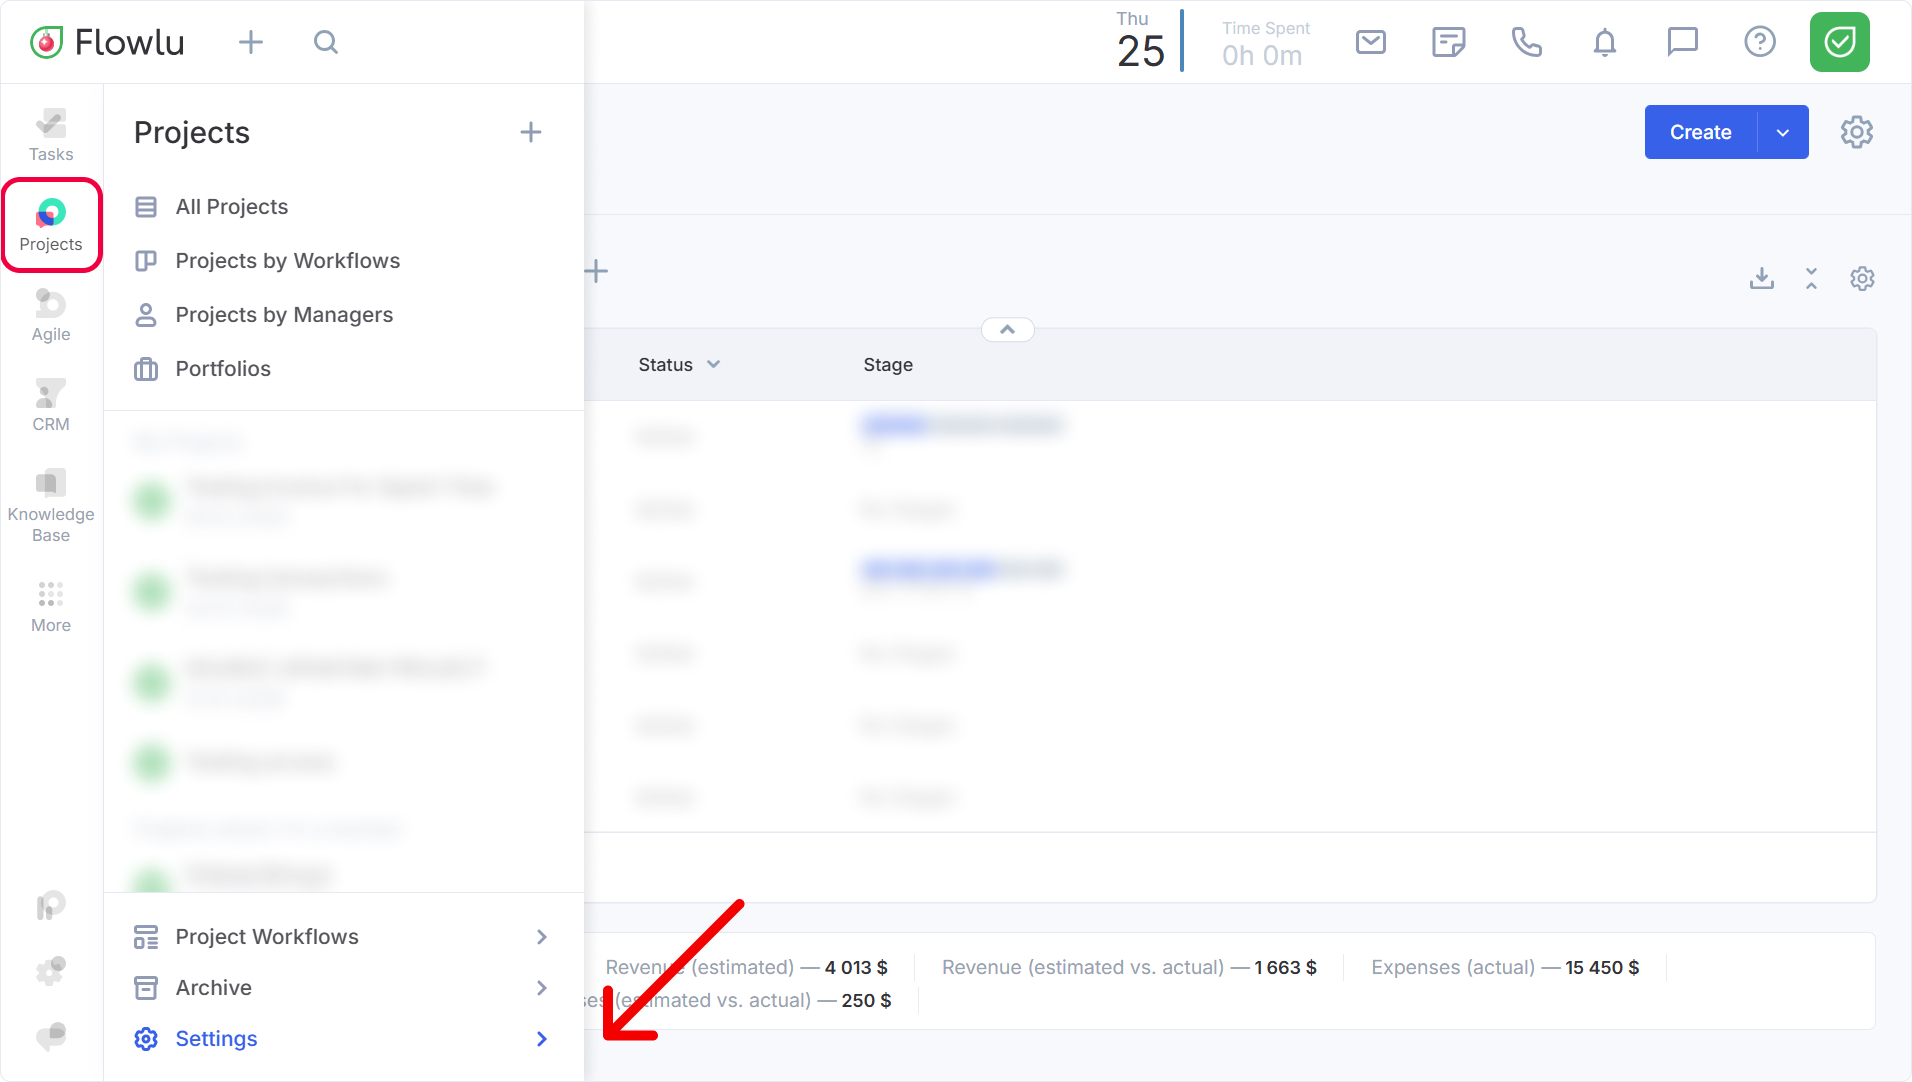Click the Time Spent tracker display
The width and height of the screenshot is (1912, 1082).
tap(1264, 44)
